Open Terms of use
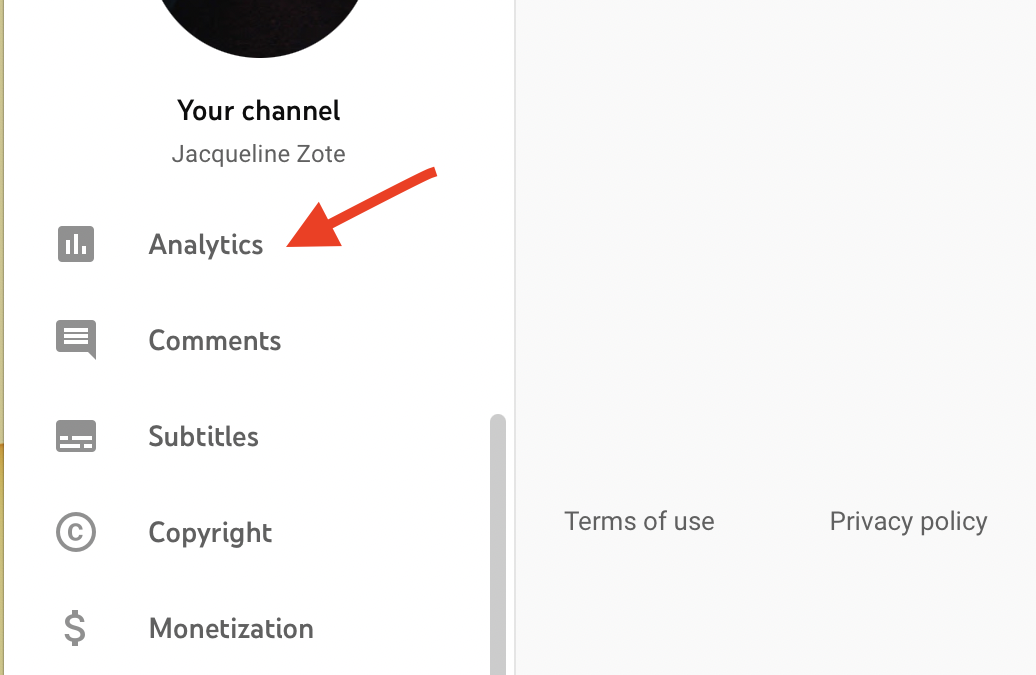Screen dimensions: 1036x675 point(639,521)
